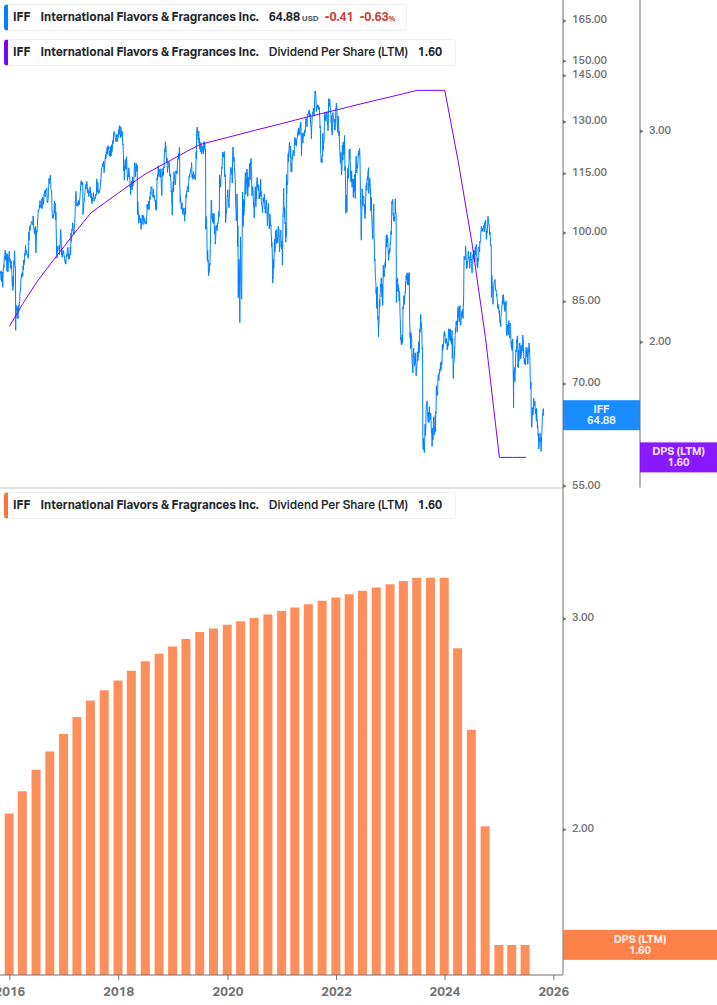Click the purple DPS (LTM) 1.60 label
The height and width of the screenshot is (1005, 717).
[678, 457]
